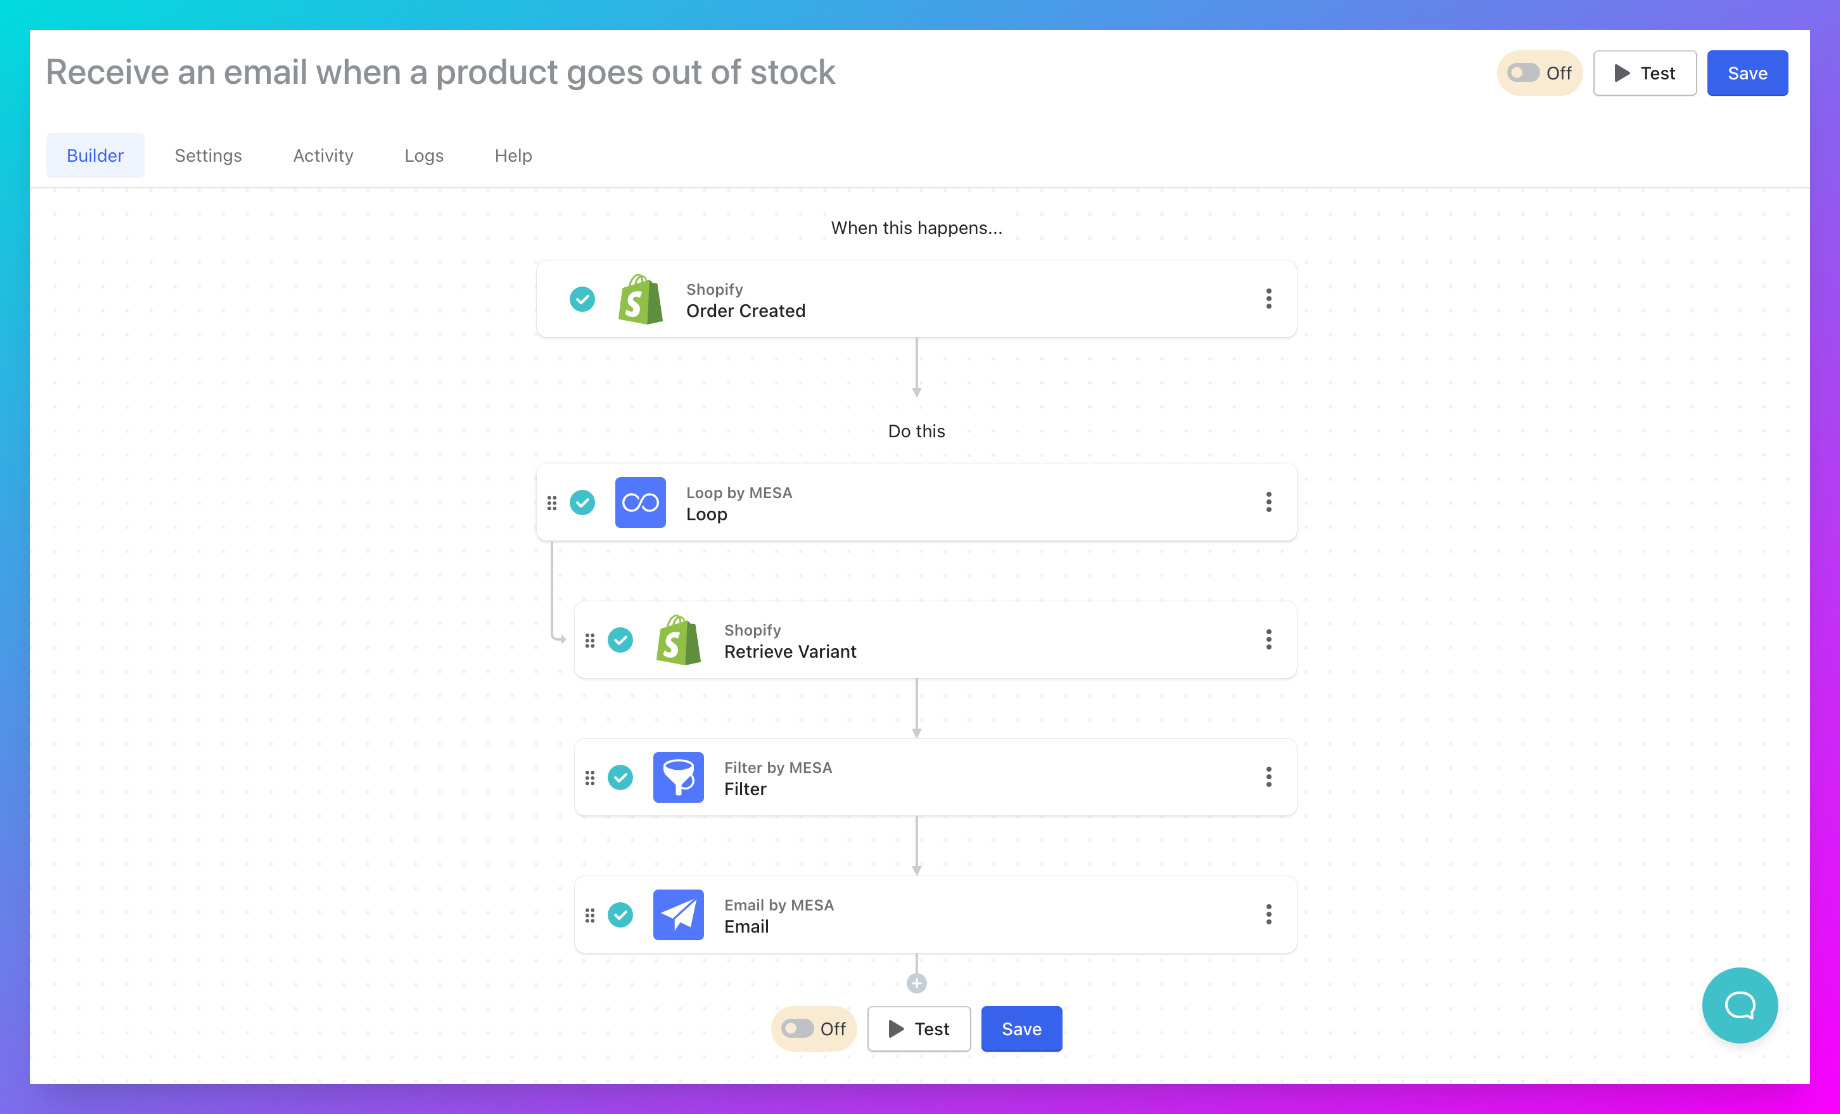Click the Shopify icon on Order Created step
1840x1114 pixels.
click(x=640, y=299)
